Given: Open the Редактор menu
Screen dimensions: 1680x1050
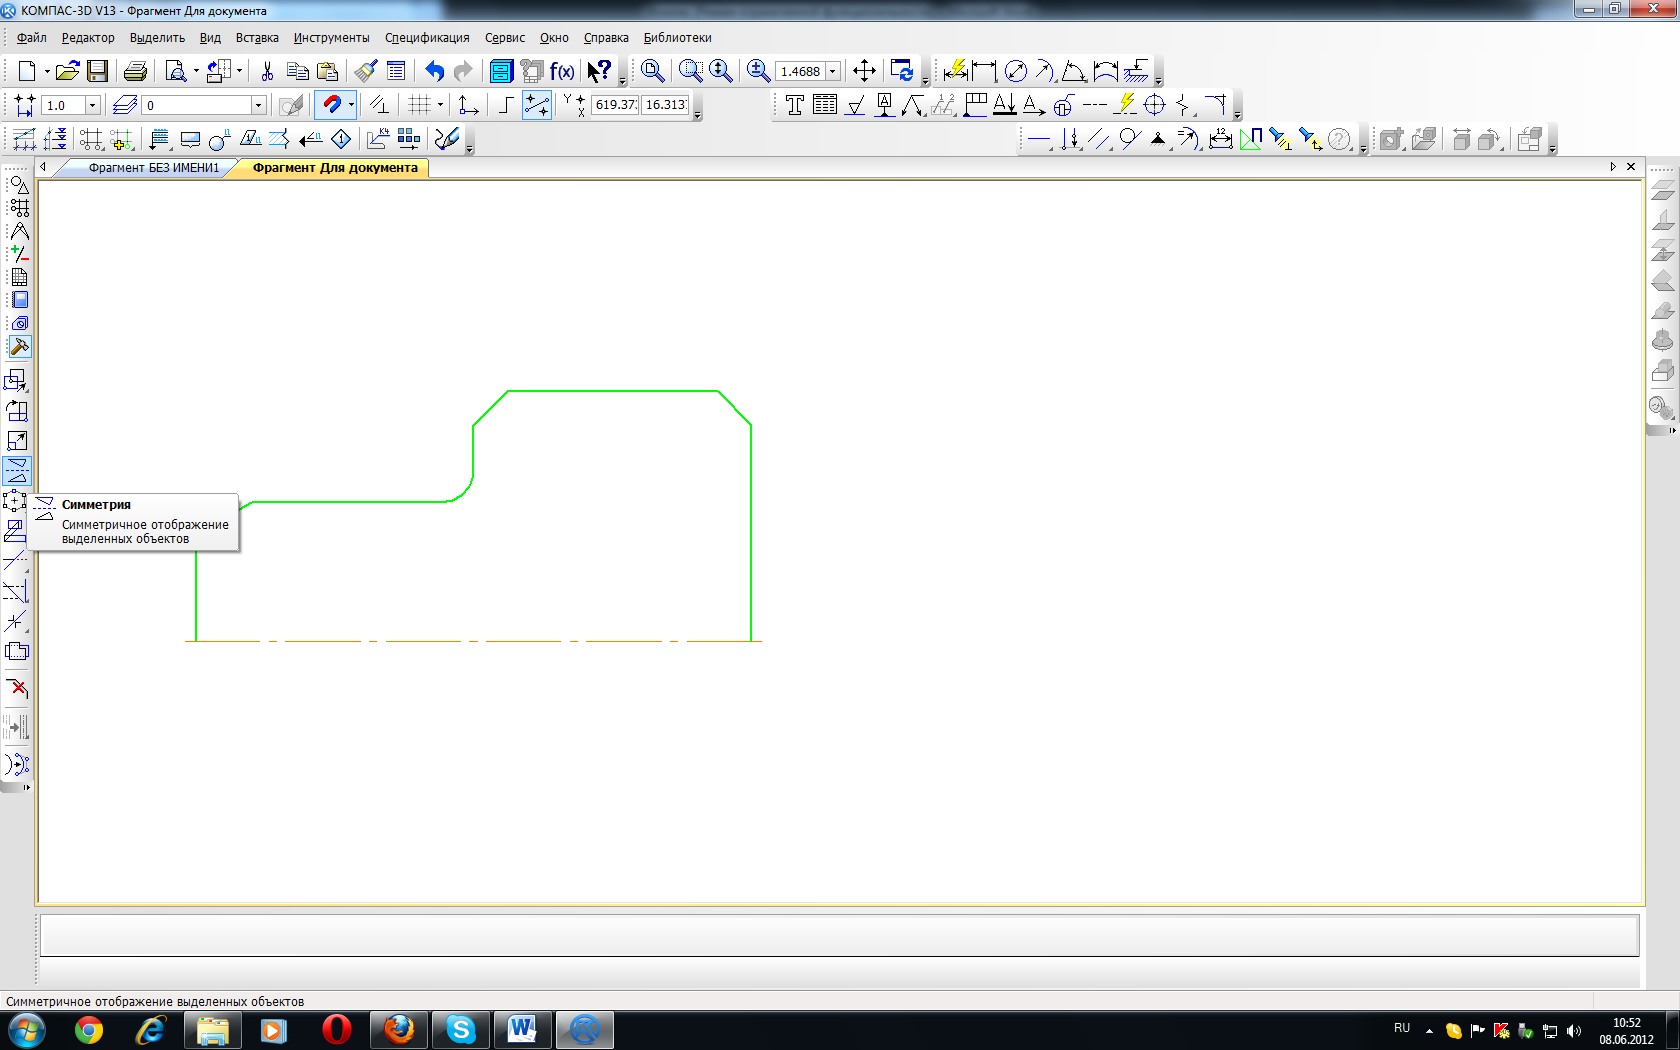Looking at the screenshot, I should click(x=88, y=38).
